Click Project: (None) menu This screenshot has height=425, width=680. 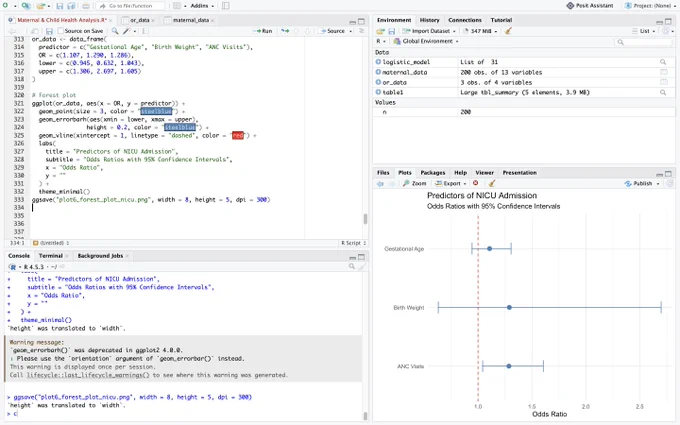(650, 6)
